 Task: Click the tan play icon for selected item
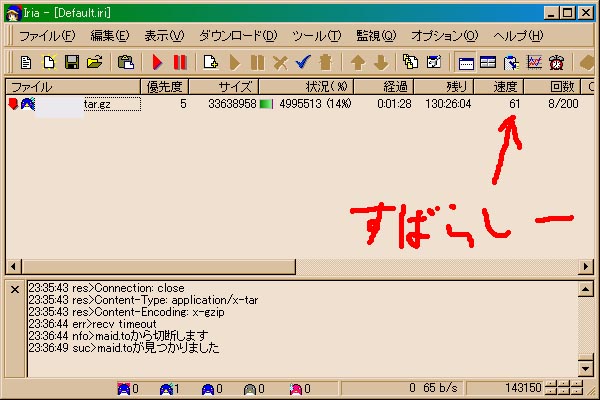(235, 62)
